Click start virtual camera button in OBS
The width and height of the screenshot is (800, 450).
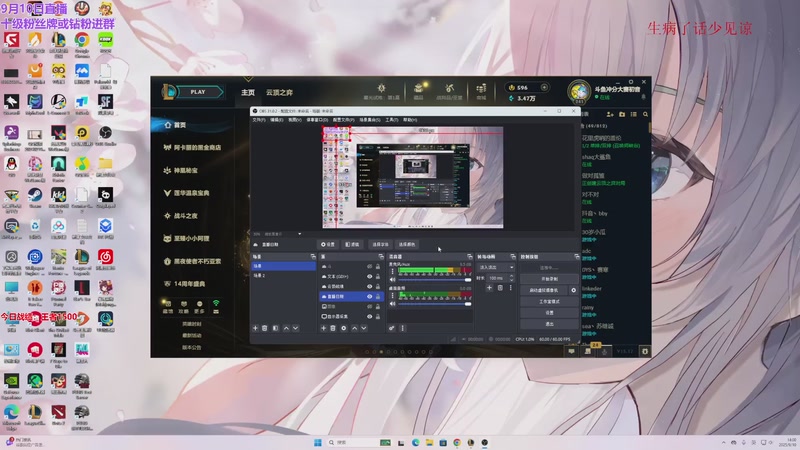(543, 290)
